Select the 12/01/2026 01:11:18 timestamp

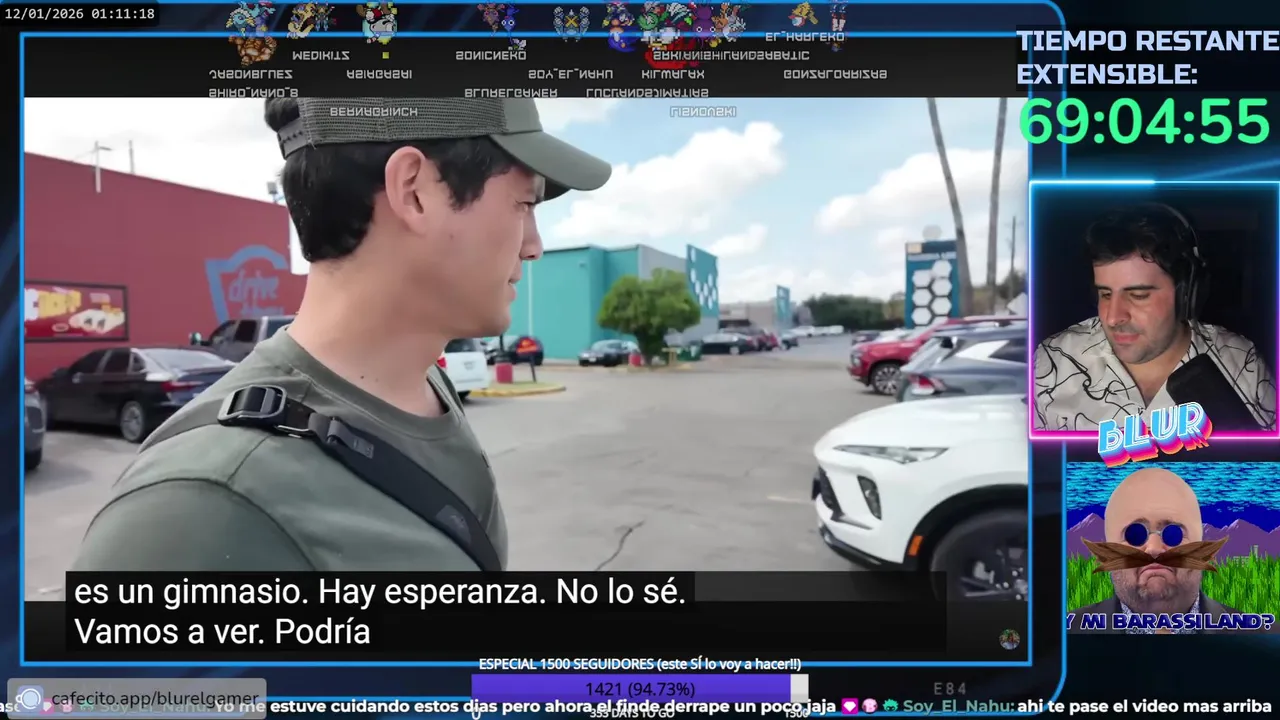click(x=79, y=14)
